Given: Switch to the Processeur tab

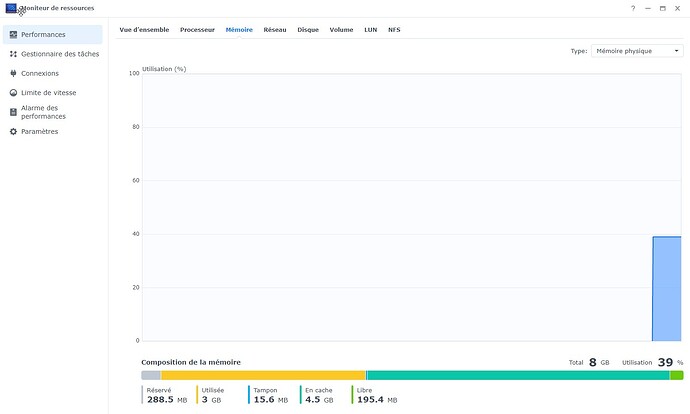Looking at the screenshot, I should (197, 30).
